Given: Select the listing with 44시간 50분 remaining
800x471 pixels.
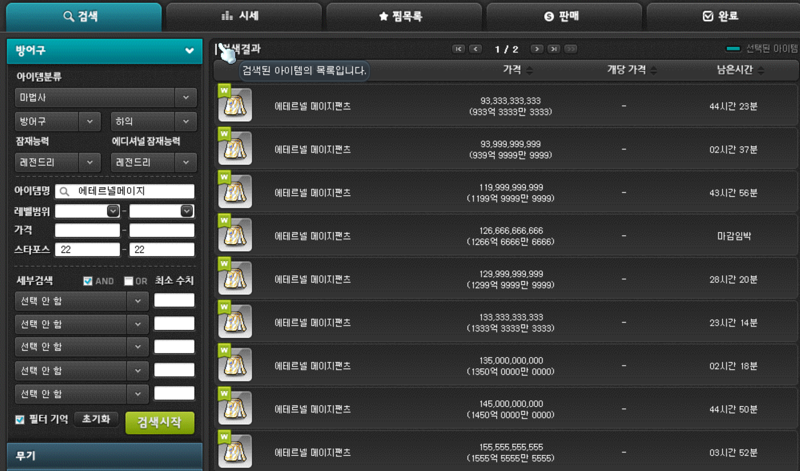Looking at the screenshot, I should (x=506, y=409).
